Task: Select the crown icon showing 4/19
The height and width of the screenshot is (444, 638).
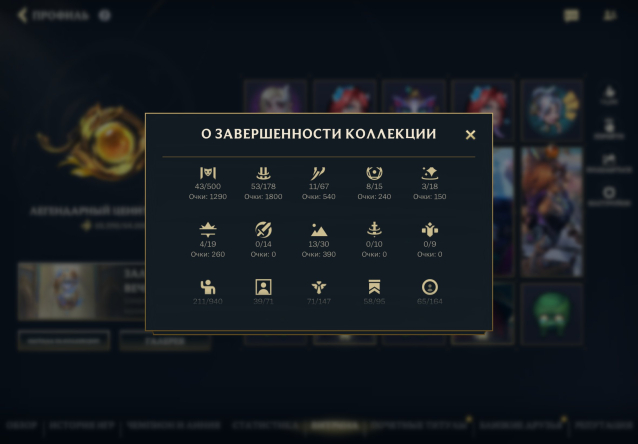Action: [x=208, y=230]
